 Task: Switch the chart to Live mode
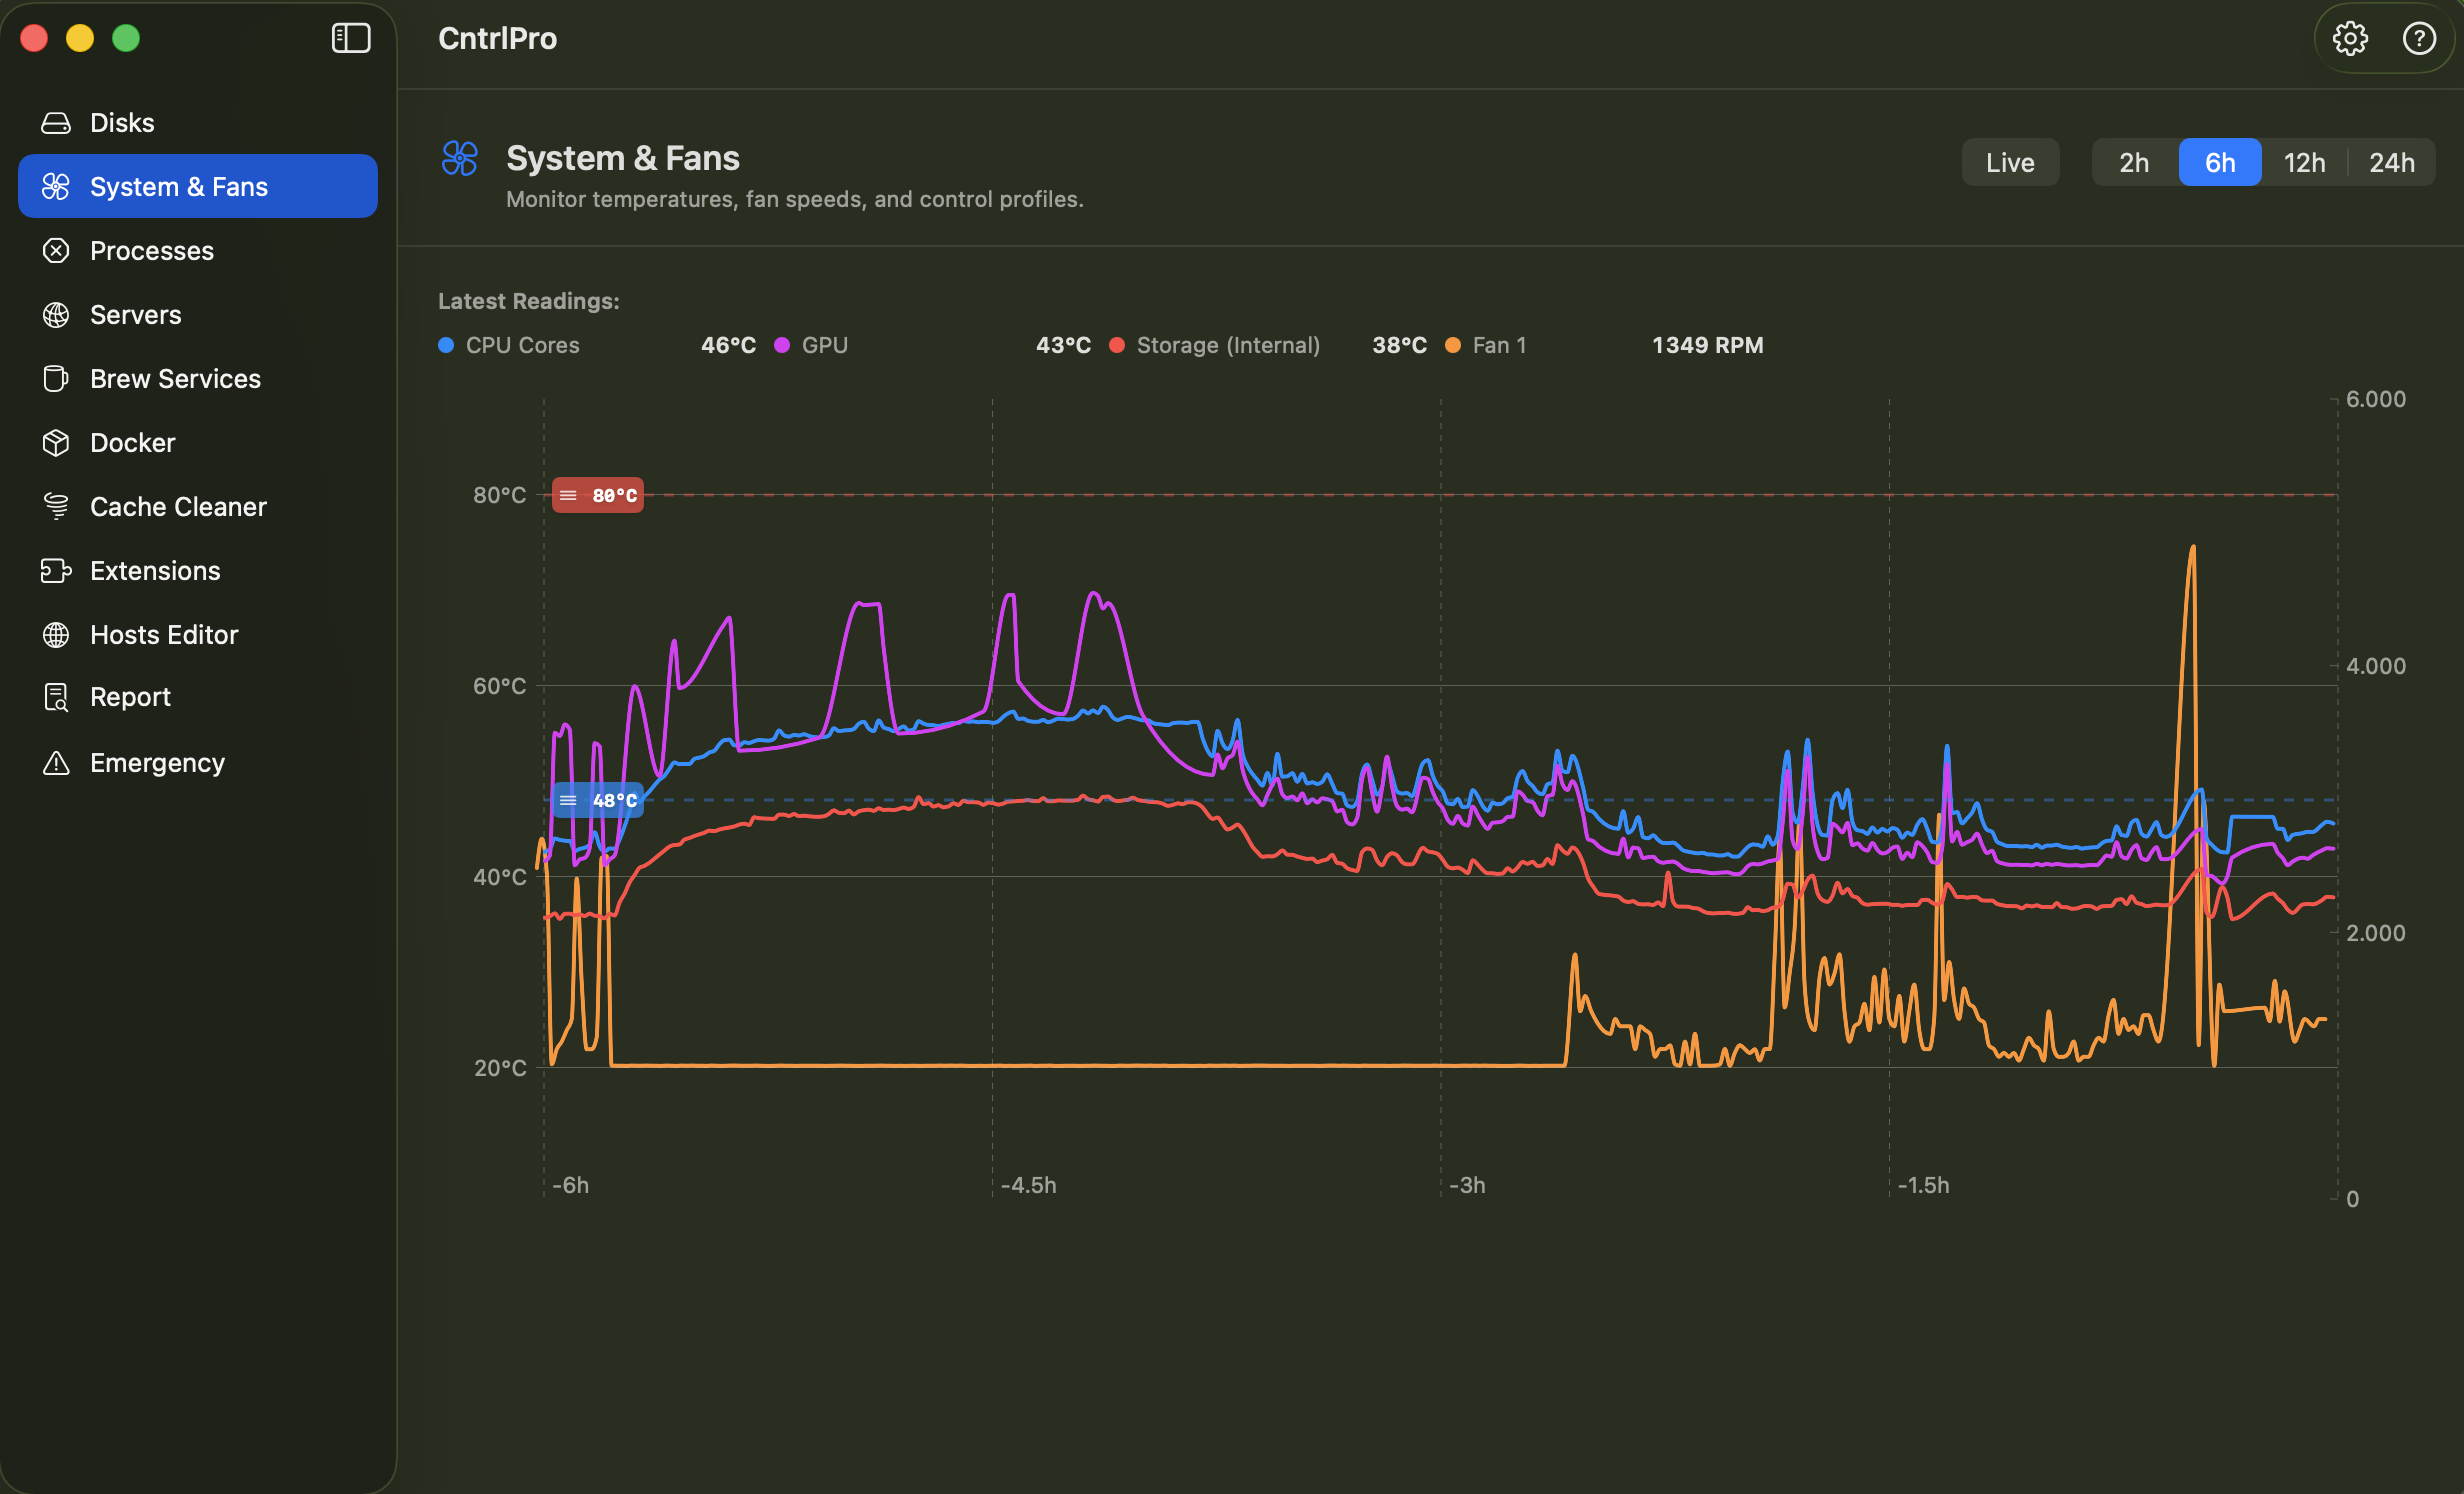click(2010, 163)
